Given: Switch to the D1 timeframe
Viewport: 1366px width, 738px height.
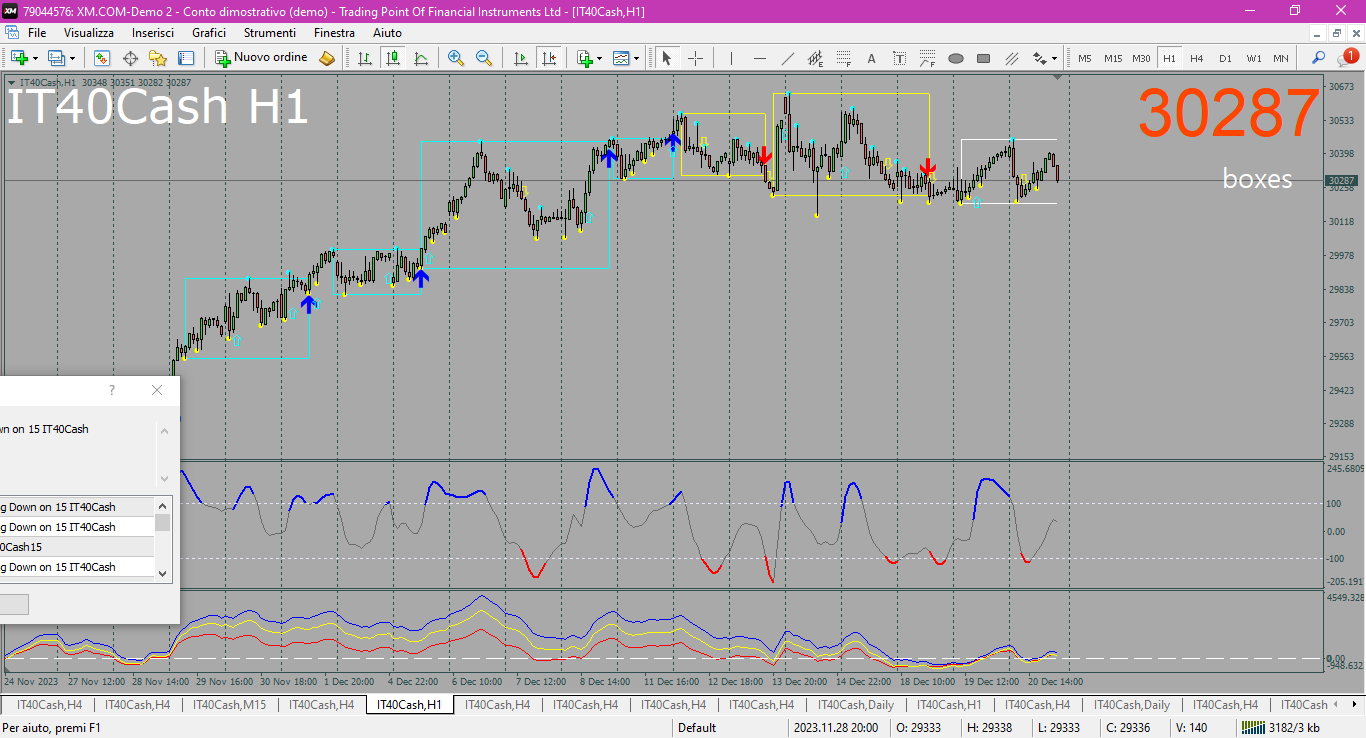Looking at the screenshot, I should (1225, 58).
